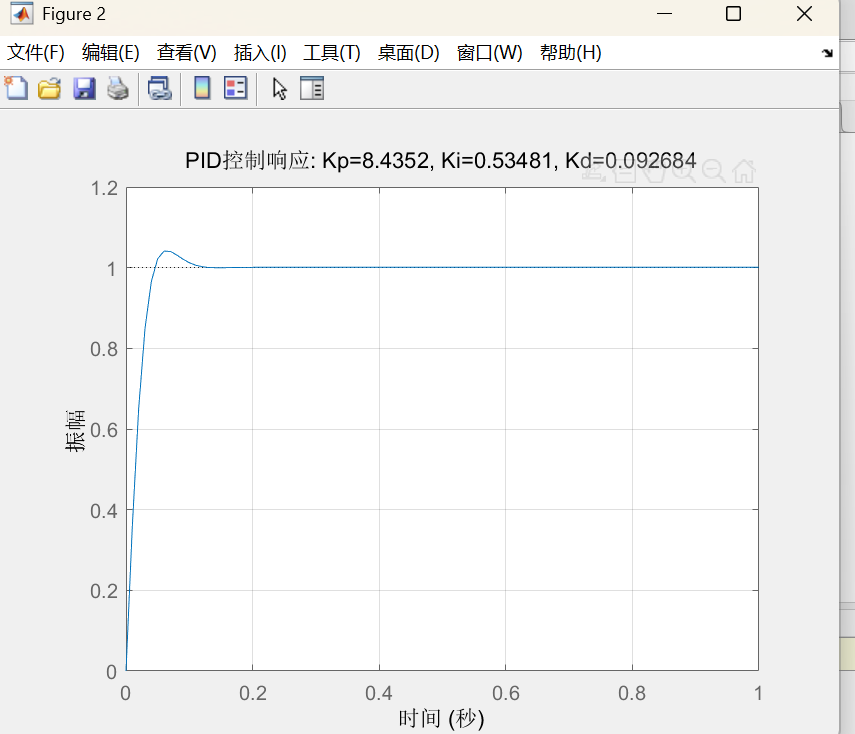Create a new figure with the toolbar icon
855x734 pixels.
(x=16, y=88)
